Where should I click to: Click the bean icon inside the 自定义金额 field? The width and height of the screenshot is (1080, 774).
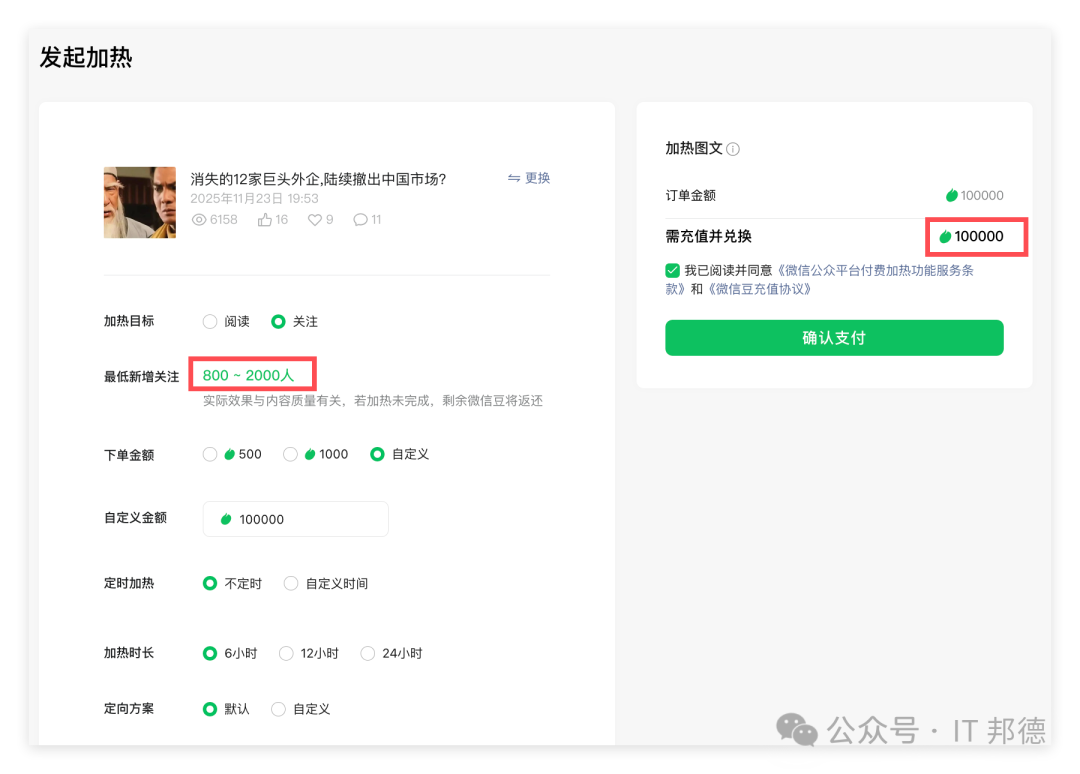(x=225, y=519)
